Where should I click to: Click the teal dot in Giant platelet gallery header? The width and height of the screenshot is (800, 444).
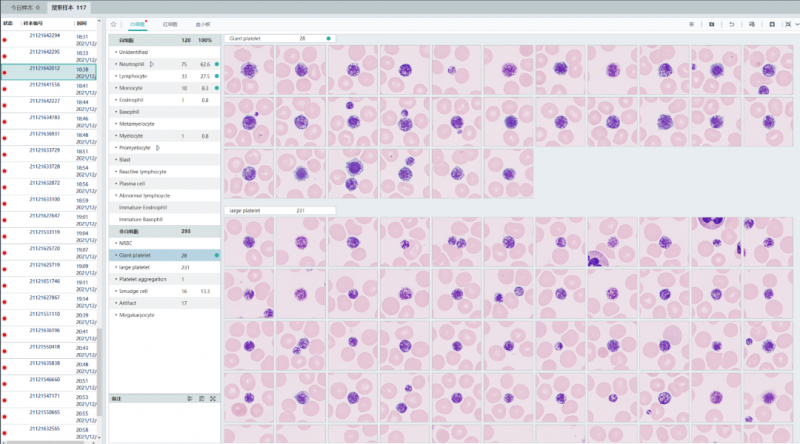pos(329,38)
